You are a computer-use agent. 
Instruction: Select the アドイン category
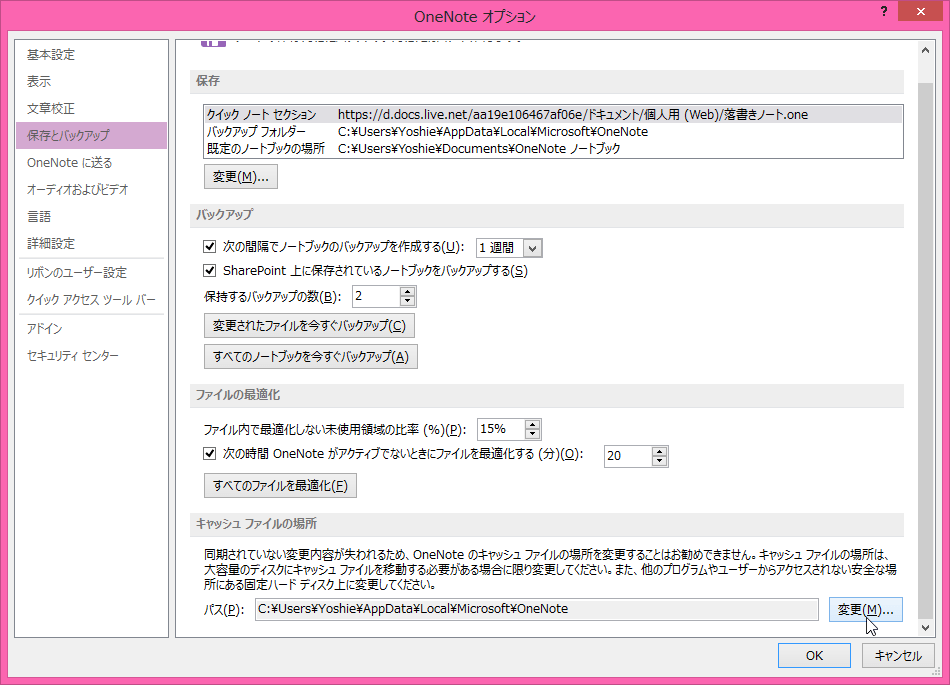pos(91,328)
